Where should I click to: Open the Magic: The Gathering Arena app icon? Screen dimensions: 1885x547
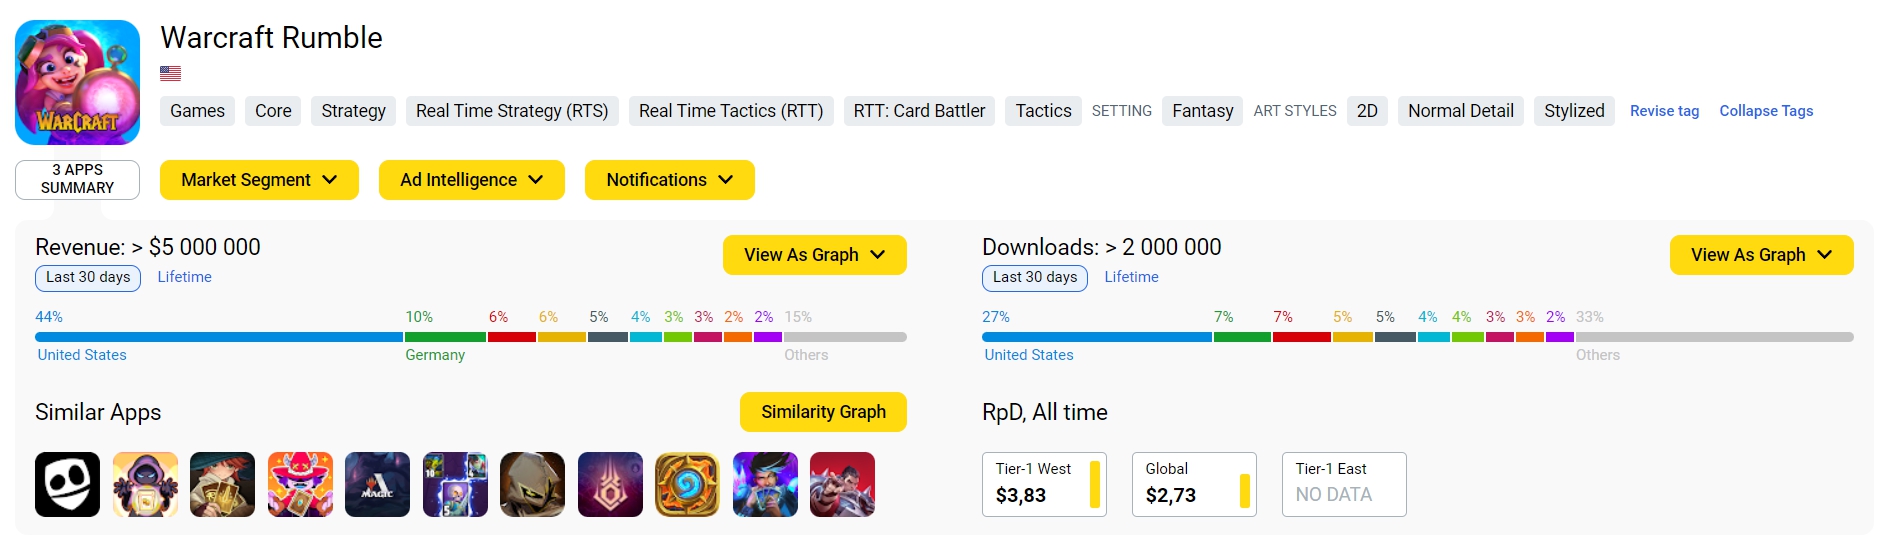(x=377, y=485)
